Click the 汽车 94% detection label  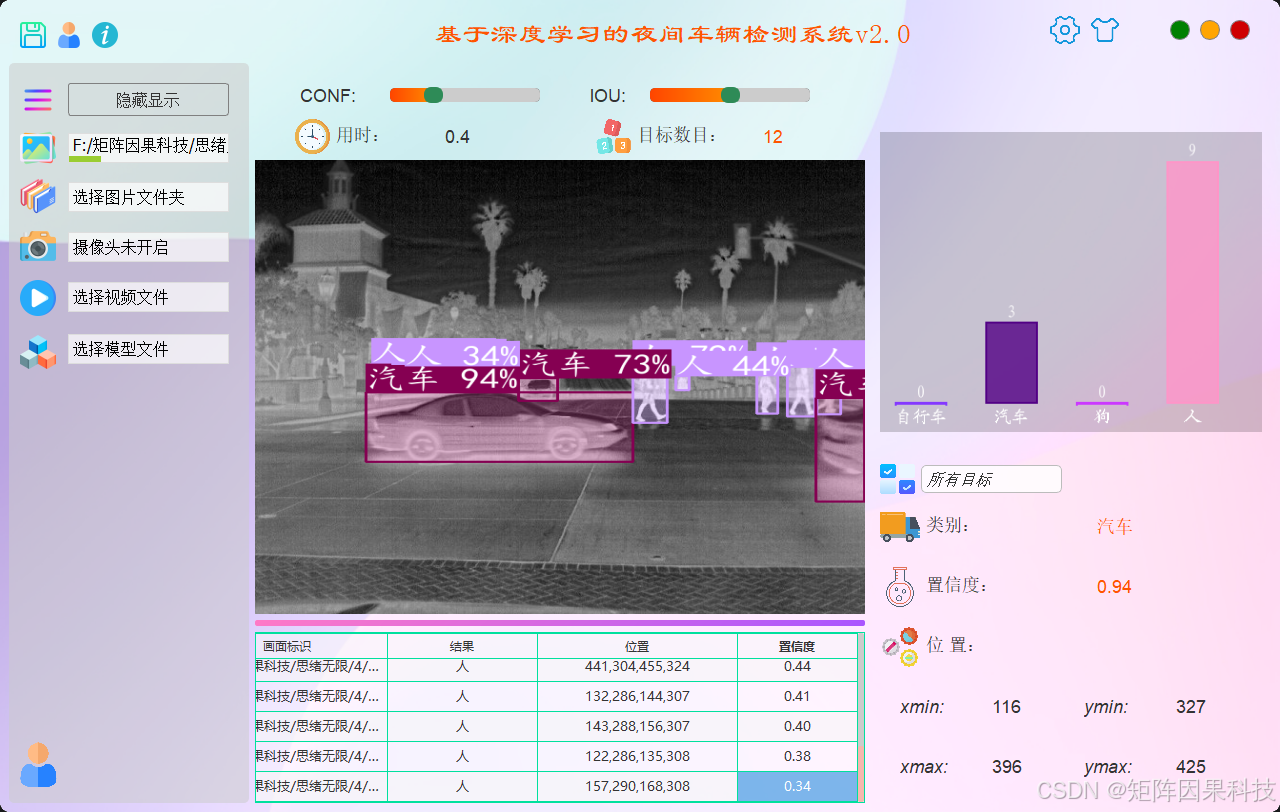[442, 379]
